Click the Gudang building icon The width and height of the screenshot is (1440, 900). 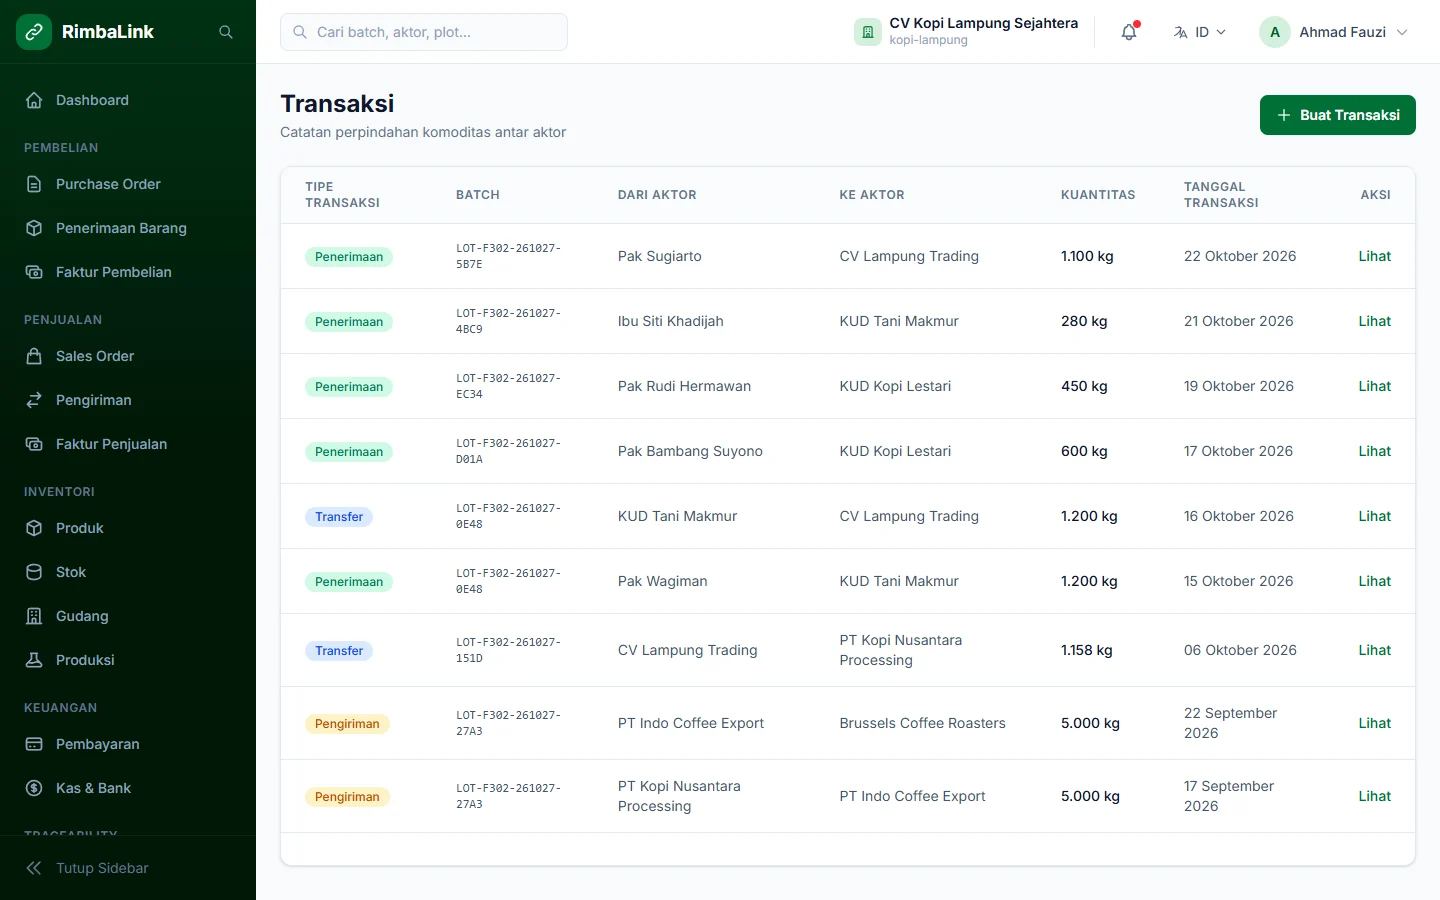point(34,616)
